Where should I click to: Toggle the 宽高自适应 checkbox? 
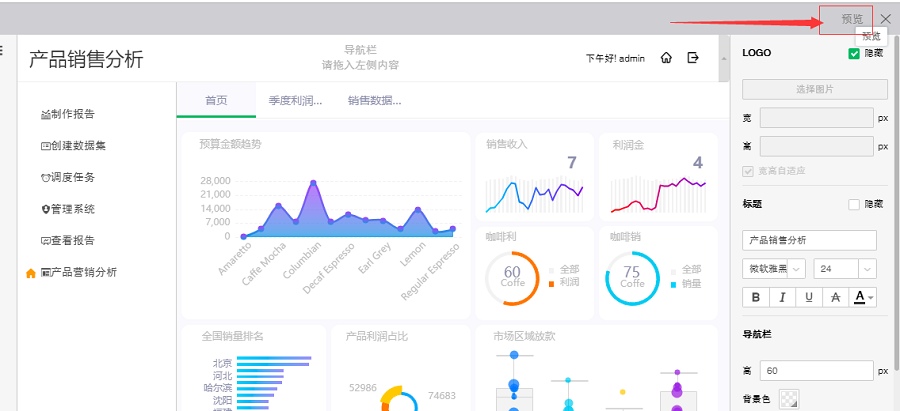point(748,171)
